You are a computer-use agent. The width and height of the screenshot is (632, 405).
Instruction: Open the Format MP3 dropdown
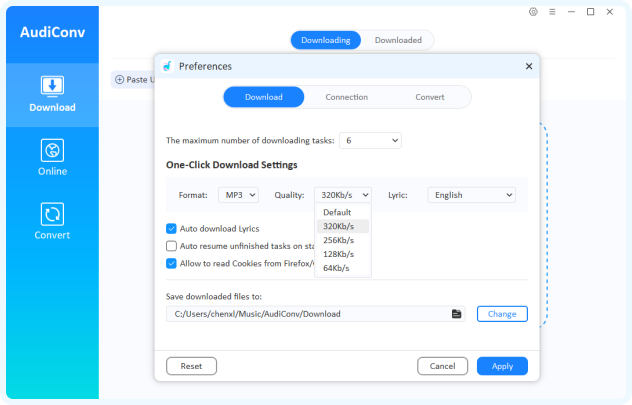tap(238, 195)
